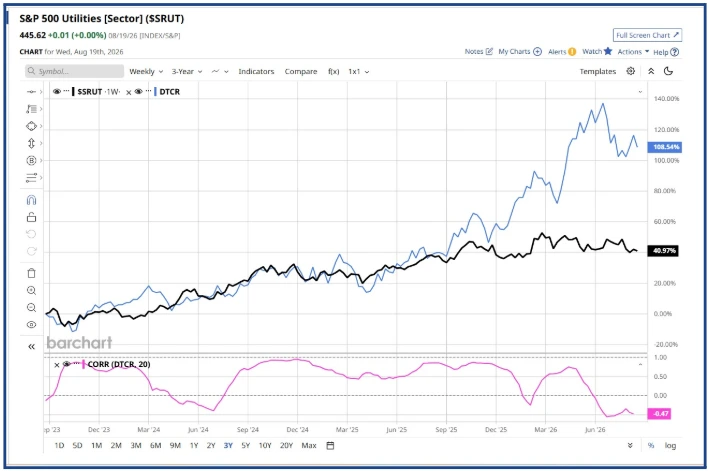Collapse the CORR pane with small caret
This screenshot has height=471, width=709.
coord(640,364)
